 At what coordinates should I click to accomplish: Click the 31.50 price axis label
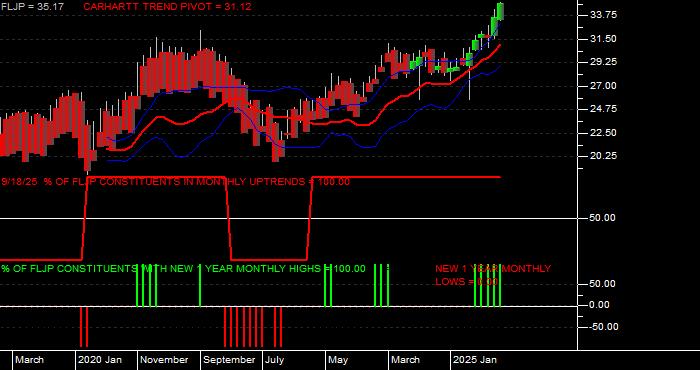point(603,39)
